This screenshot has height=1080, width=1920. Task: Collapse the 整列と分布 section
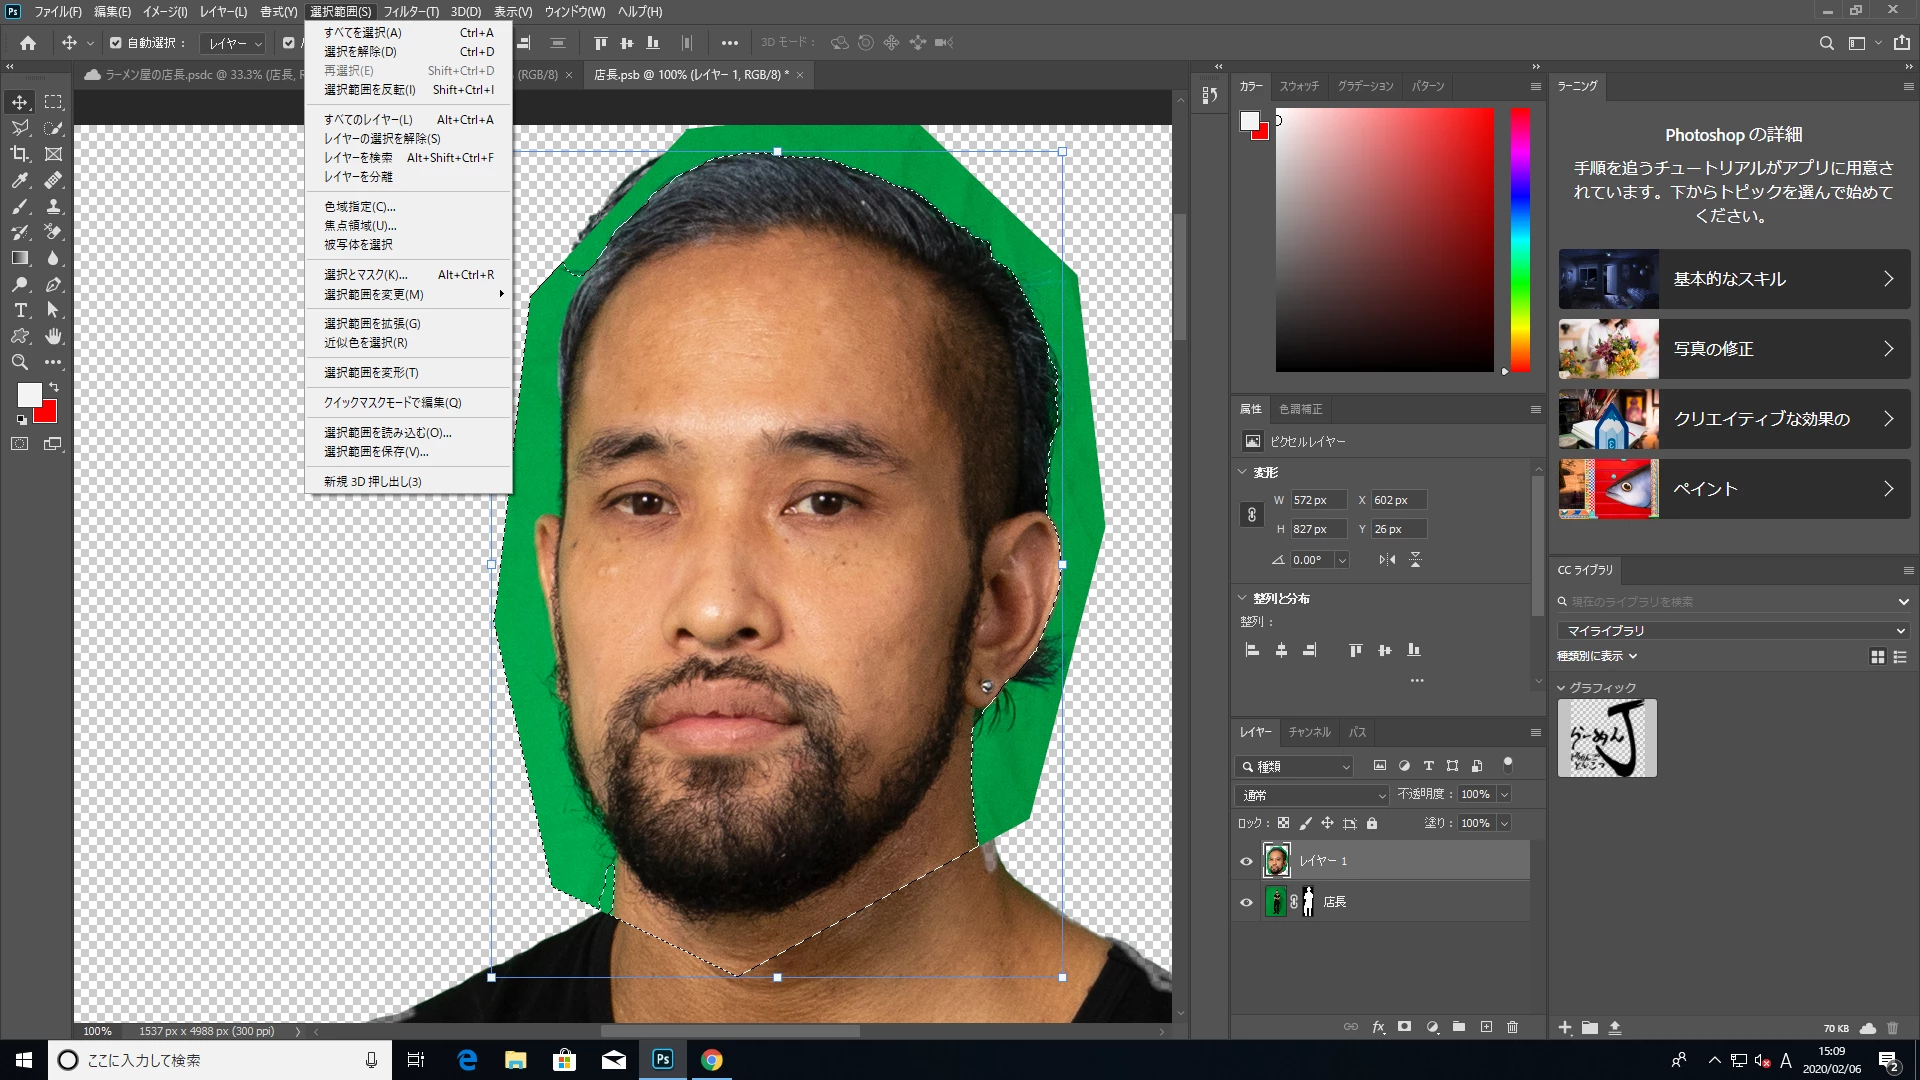coord(1243,598)
